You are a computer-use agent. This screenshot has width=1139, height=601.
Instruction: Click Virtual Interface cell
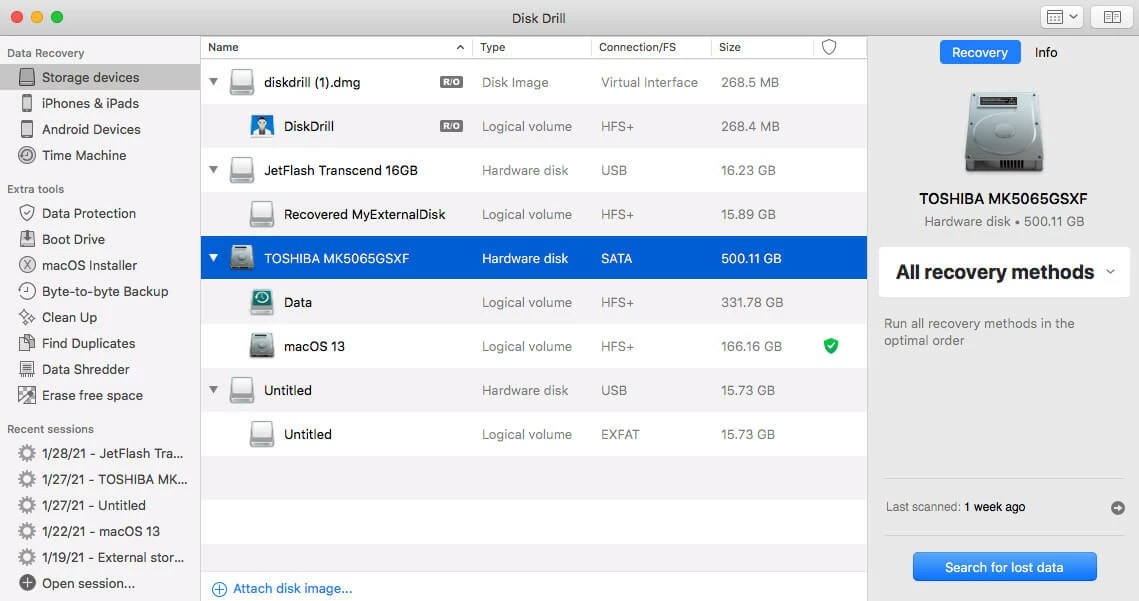tap(649, 82)
